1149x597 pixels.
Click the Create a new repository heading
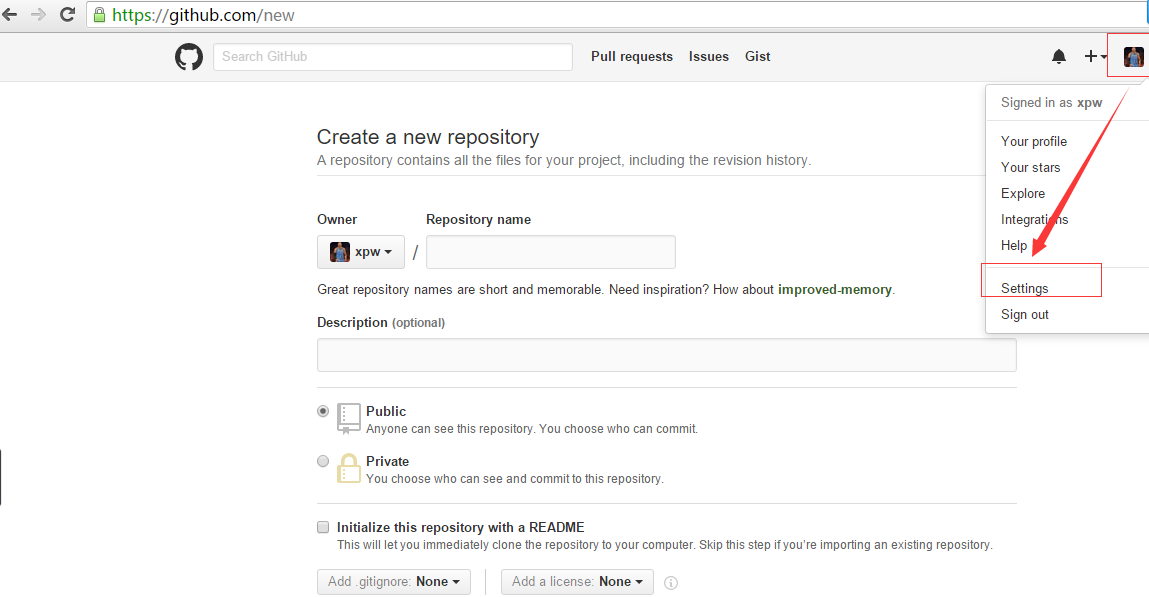(x=428, y=137)
